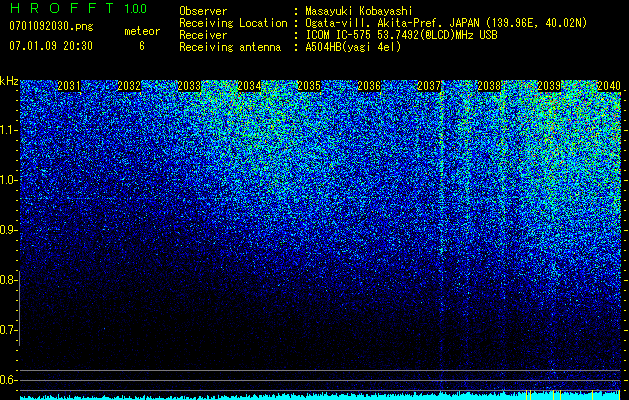Click the 2031 time marker

pyautogui.click(x=69, y=86)
